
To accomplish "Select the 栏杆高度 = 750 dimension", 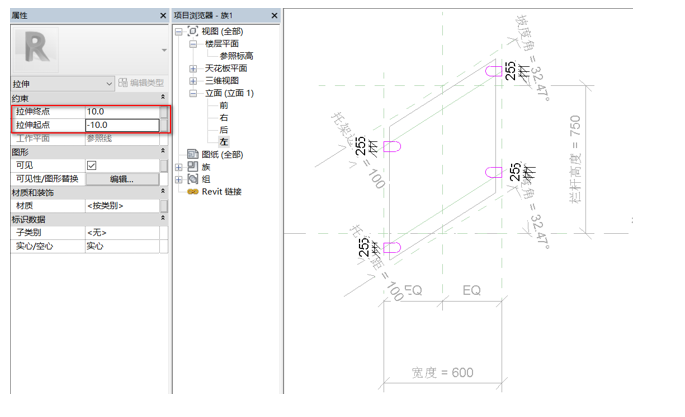I will point(575,159).
